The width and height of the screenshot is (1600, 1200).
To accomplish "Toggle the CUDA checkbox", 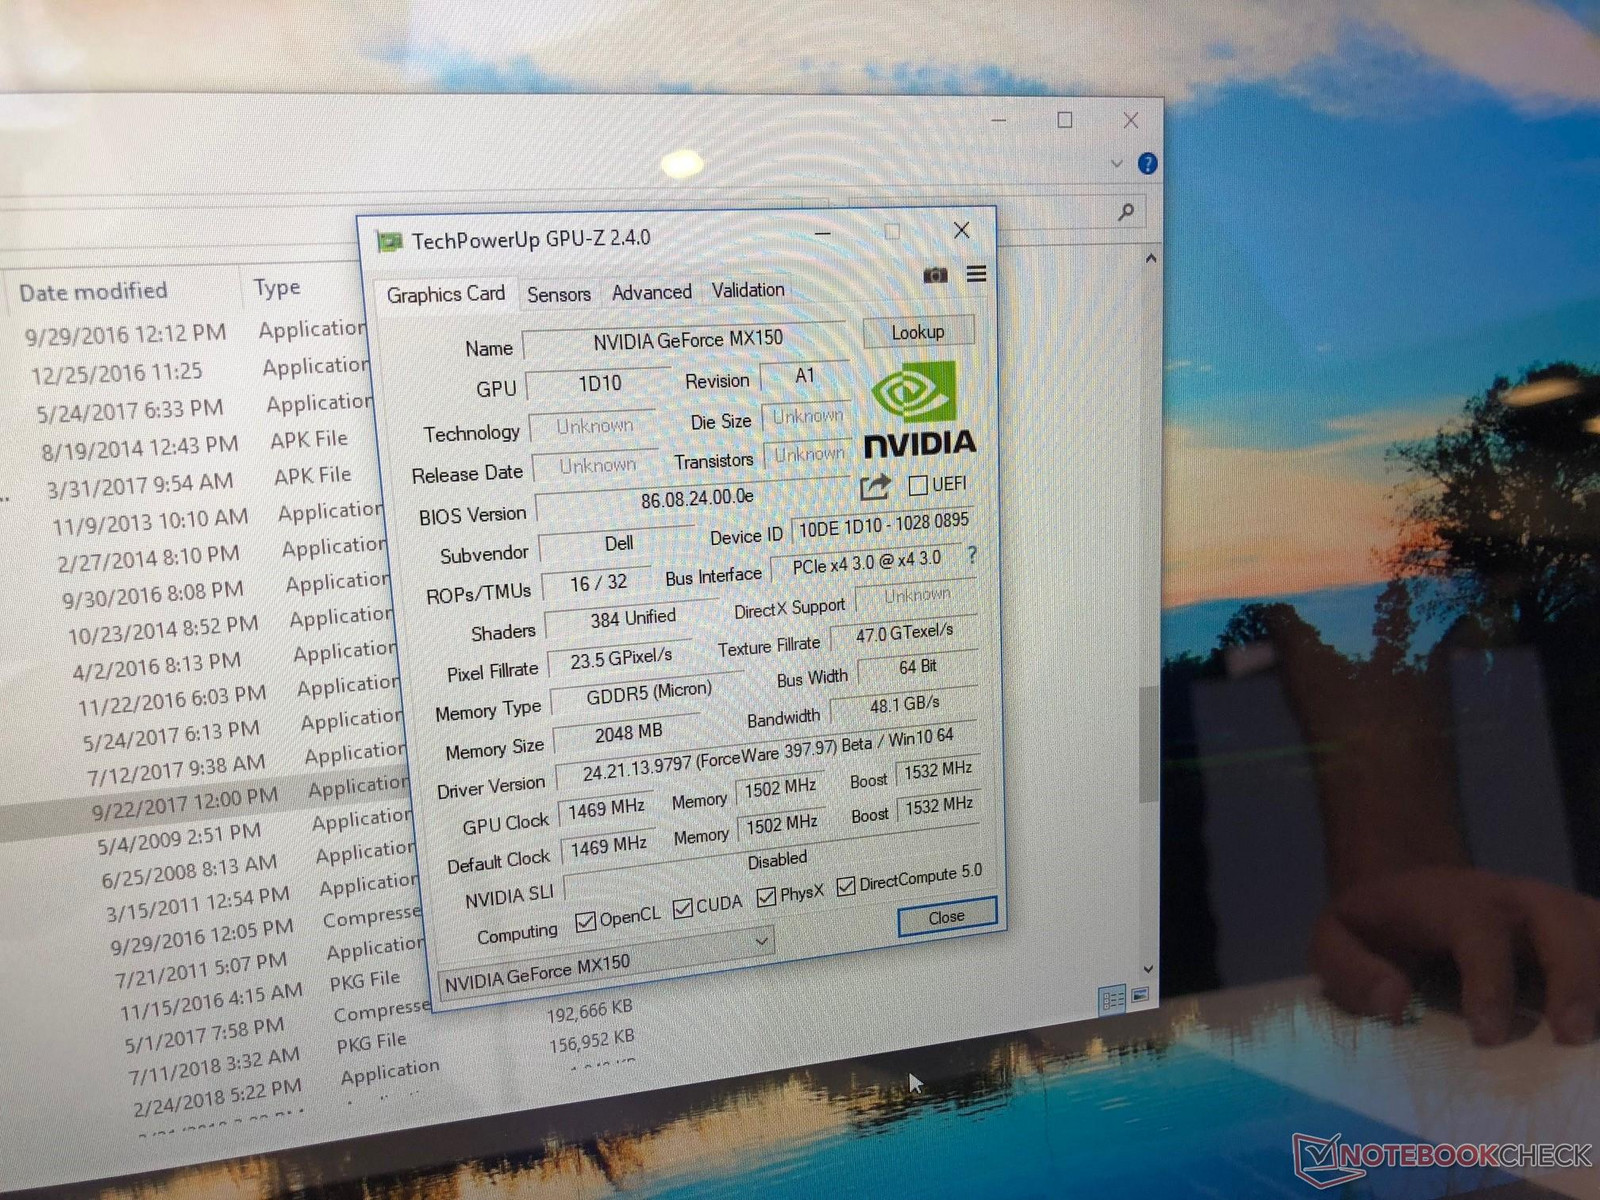I will (x=683, y=908).
